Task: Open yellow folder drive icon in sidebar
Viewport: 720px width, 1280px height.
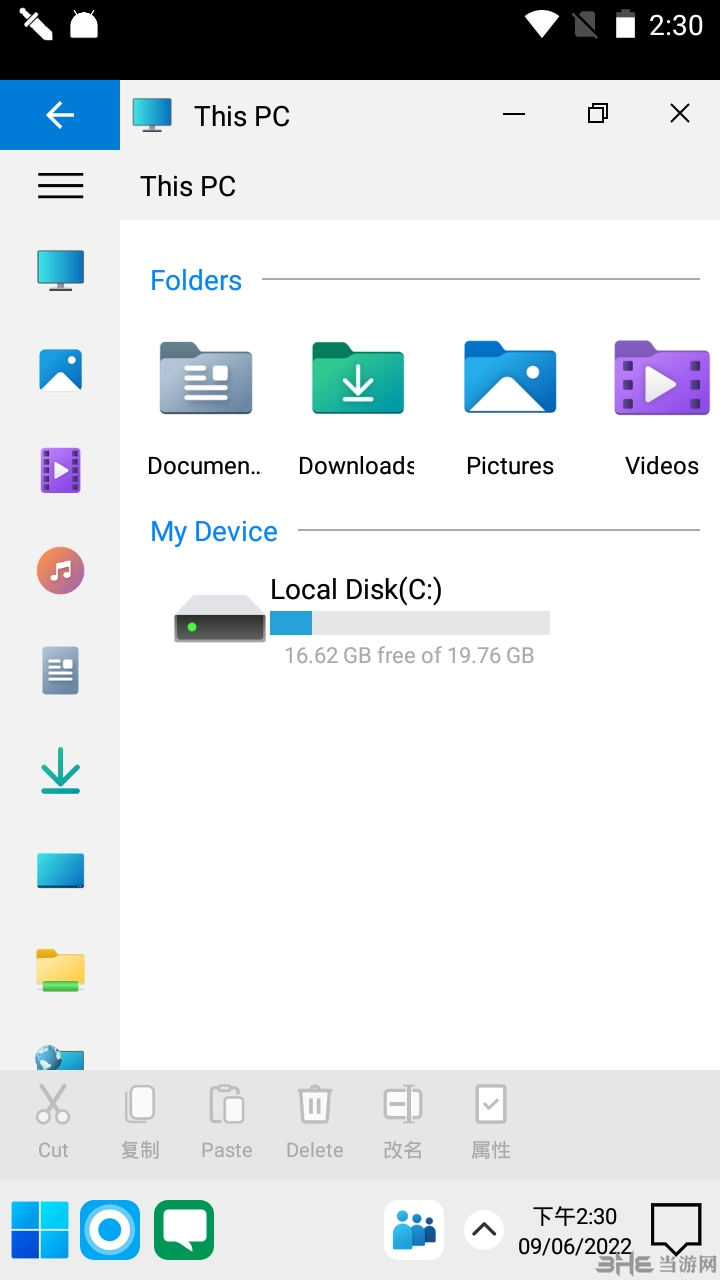Action: coord(60,970)
